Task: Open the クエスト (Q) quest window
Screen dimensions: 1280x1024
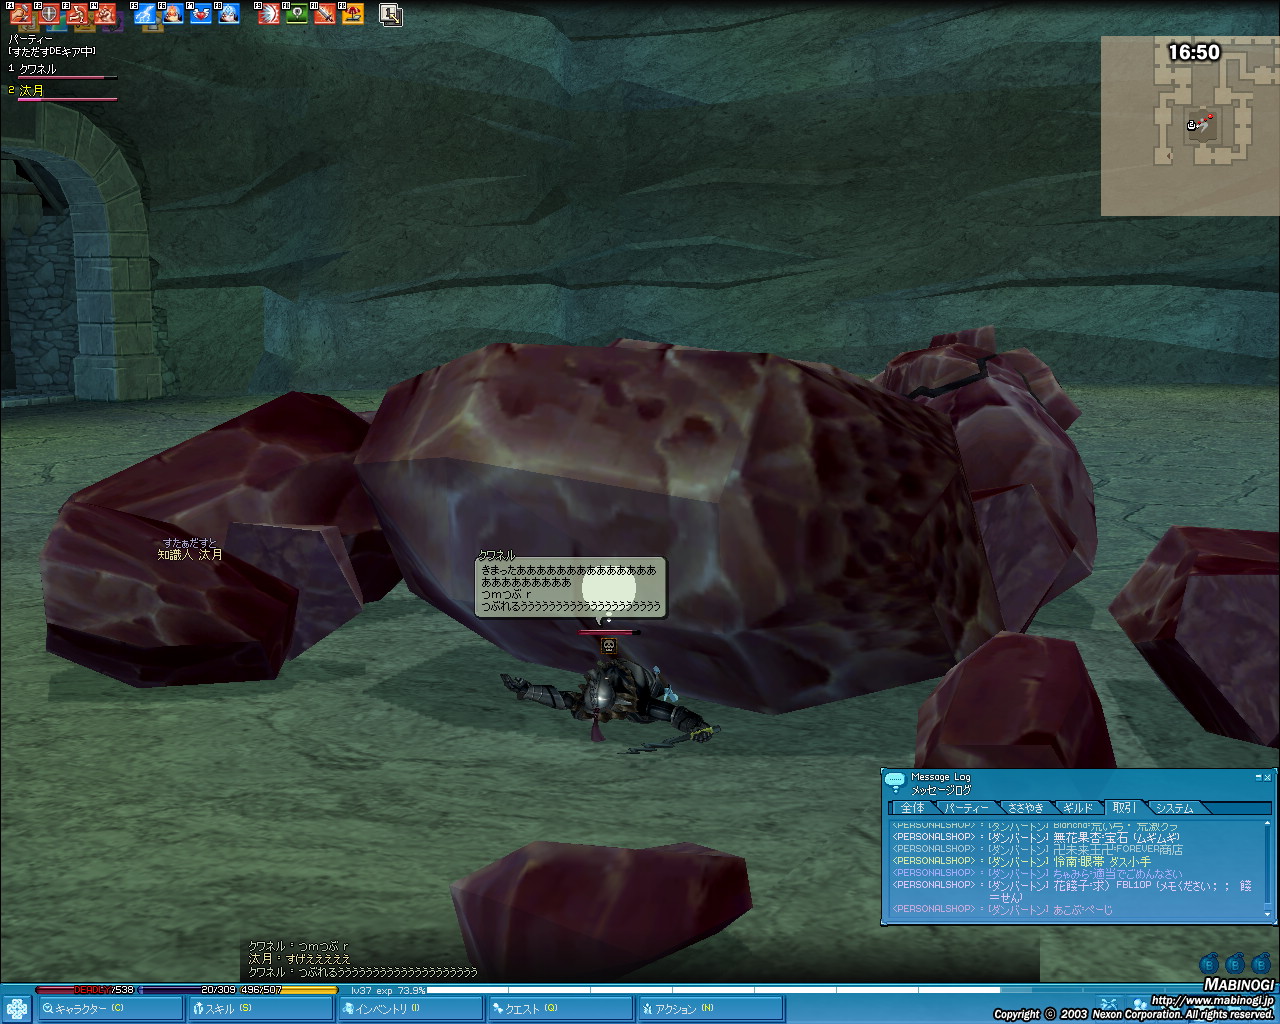Action: pyautogui.click(x=560, y=1009)
